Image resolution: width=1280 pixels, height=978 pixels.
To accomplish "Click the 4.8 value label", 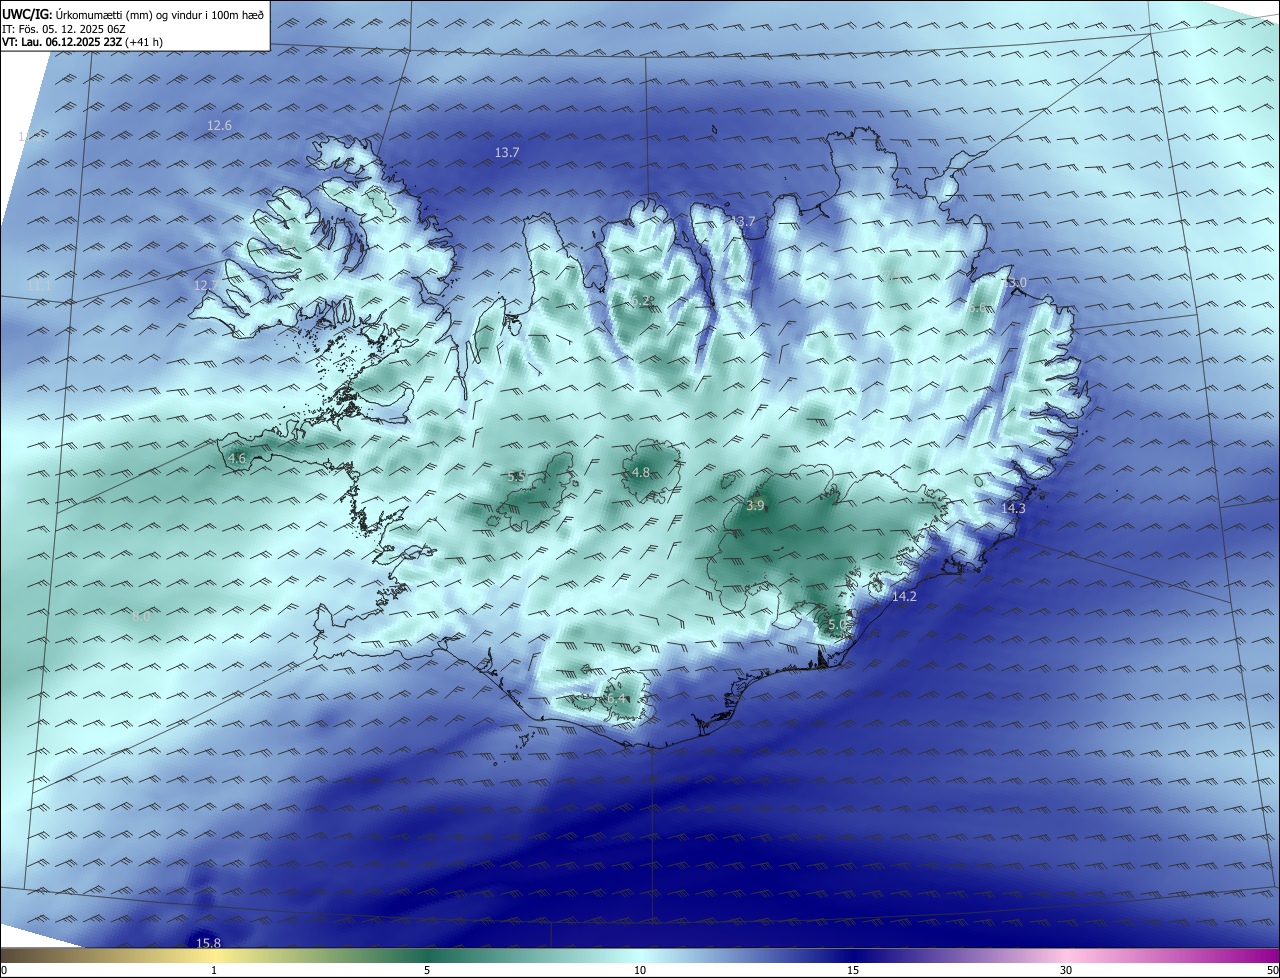I will pyautogui.click(x=641, y=473).
